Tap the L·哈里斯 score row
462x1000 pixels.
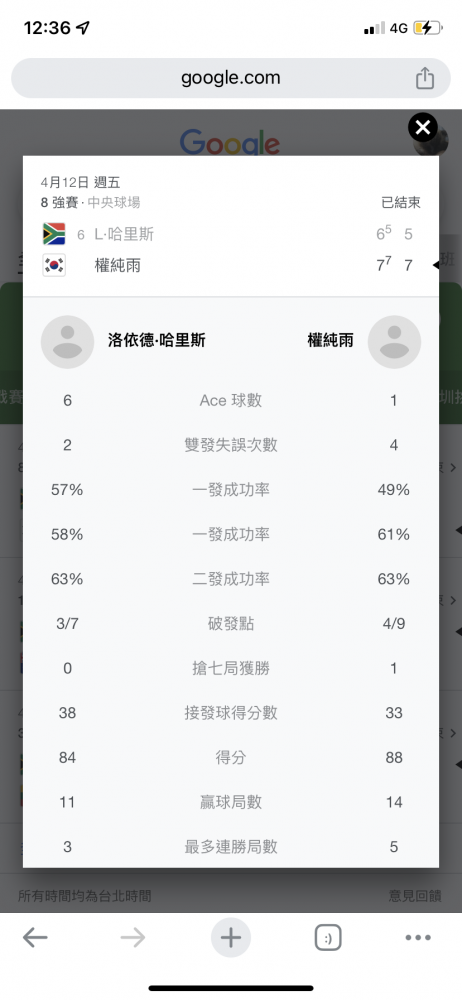click(x=230, y=234)
